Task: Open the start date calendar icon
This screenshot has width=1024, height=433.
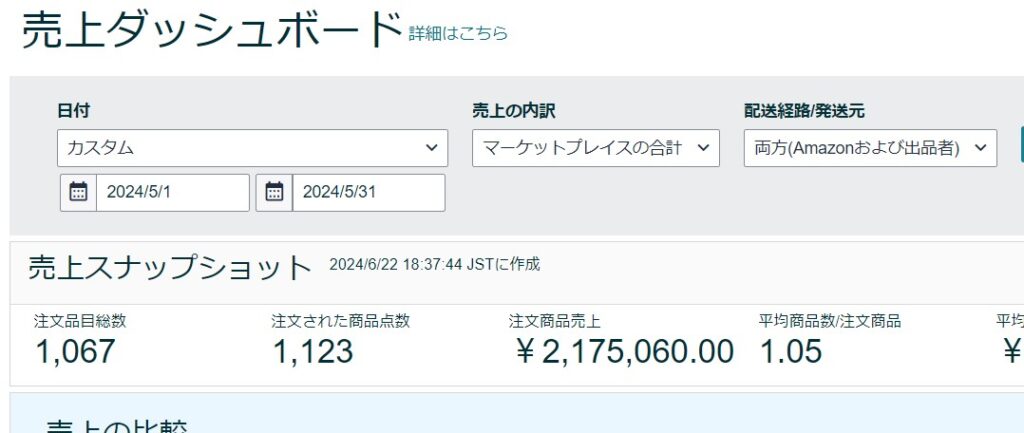Action: tap(78, 192)
